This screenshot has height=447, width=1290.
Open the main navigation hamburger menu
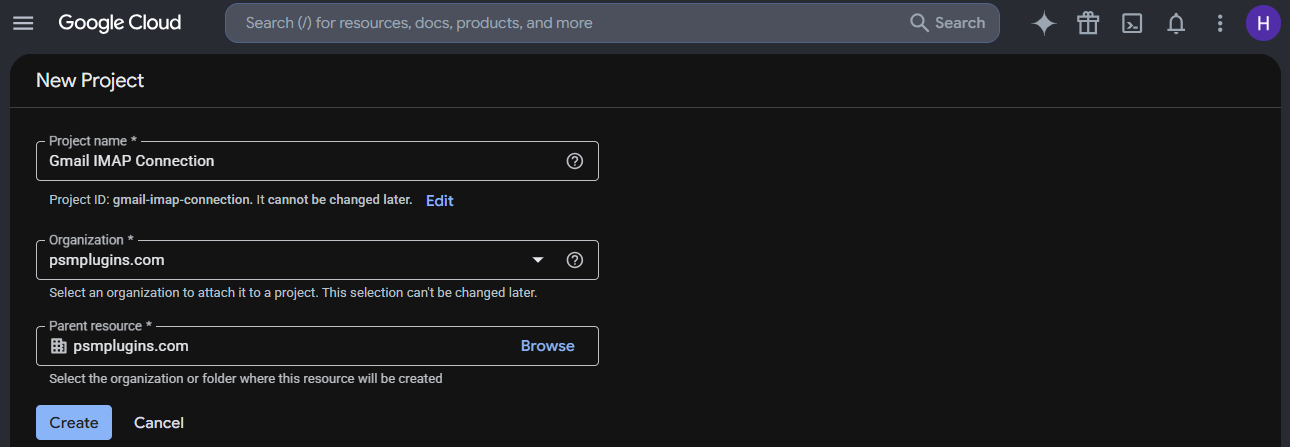click(23, 23)
